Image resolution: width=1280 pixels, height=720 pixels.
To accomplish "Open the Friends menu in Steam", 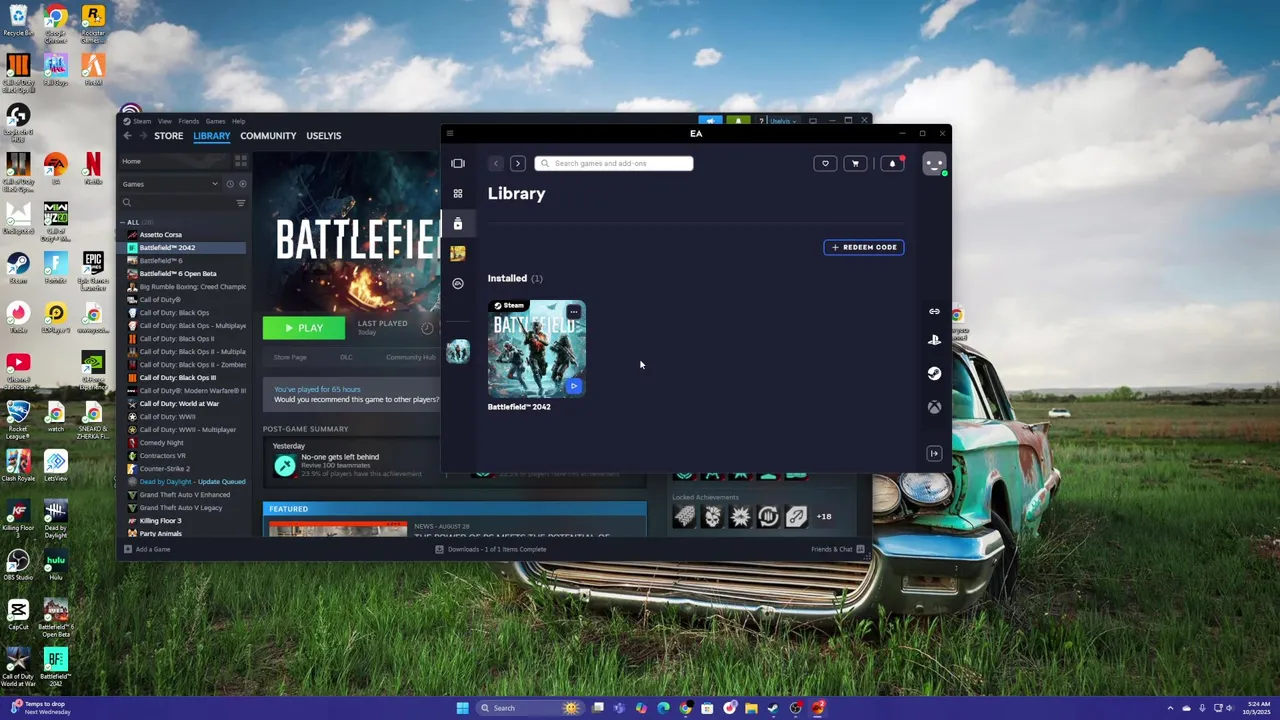I will point(188,121).
